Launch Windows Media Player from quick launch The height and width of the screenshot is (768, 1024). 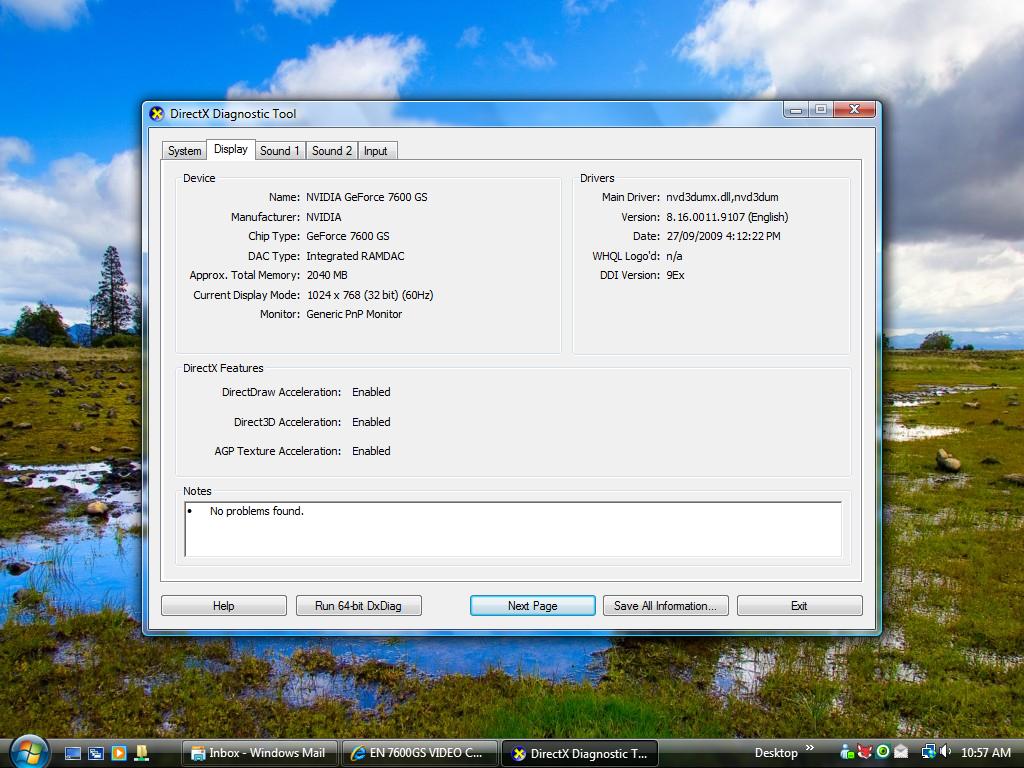(119, 753)
